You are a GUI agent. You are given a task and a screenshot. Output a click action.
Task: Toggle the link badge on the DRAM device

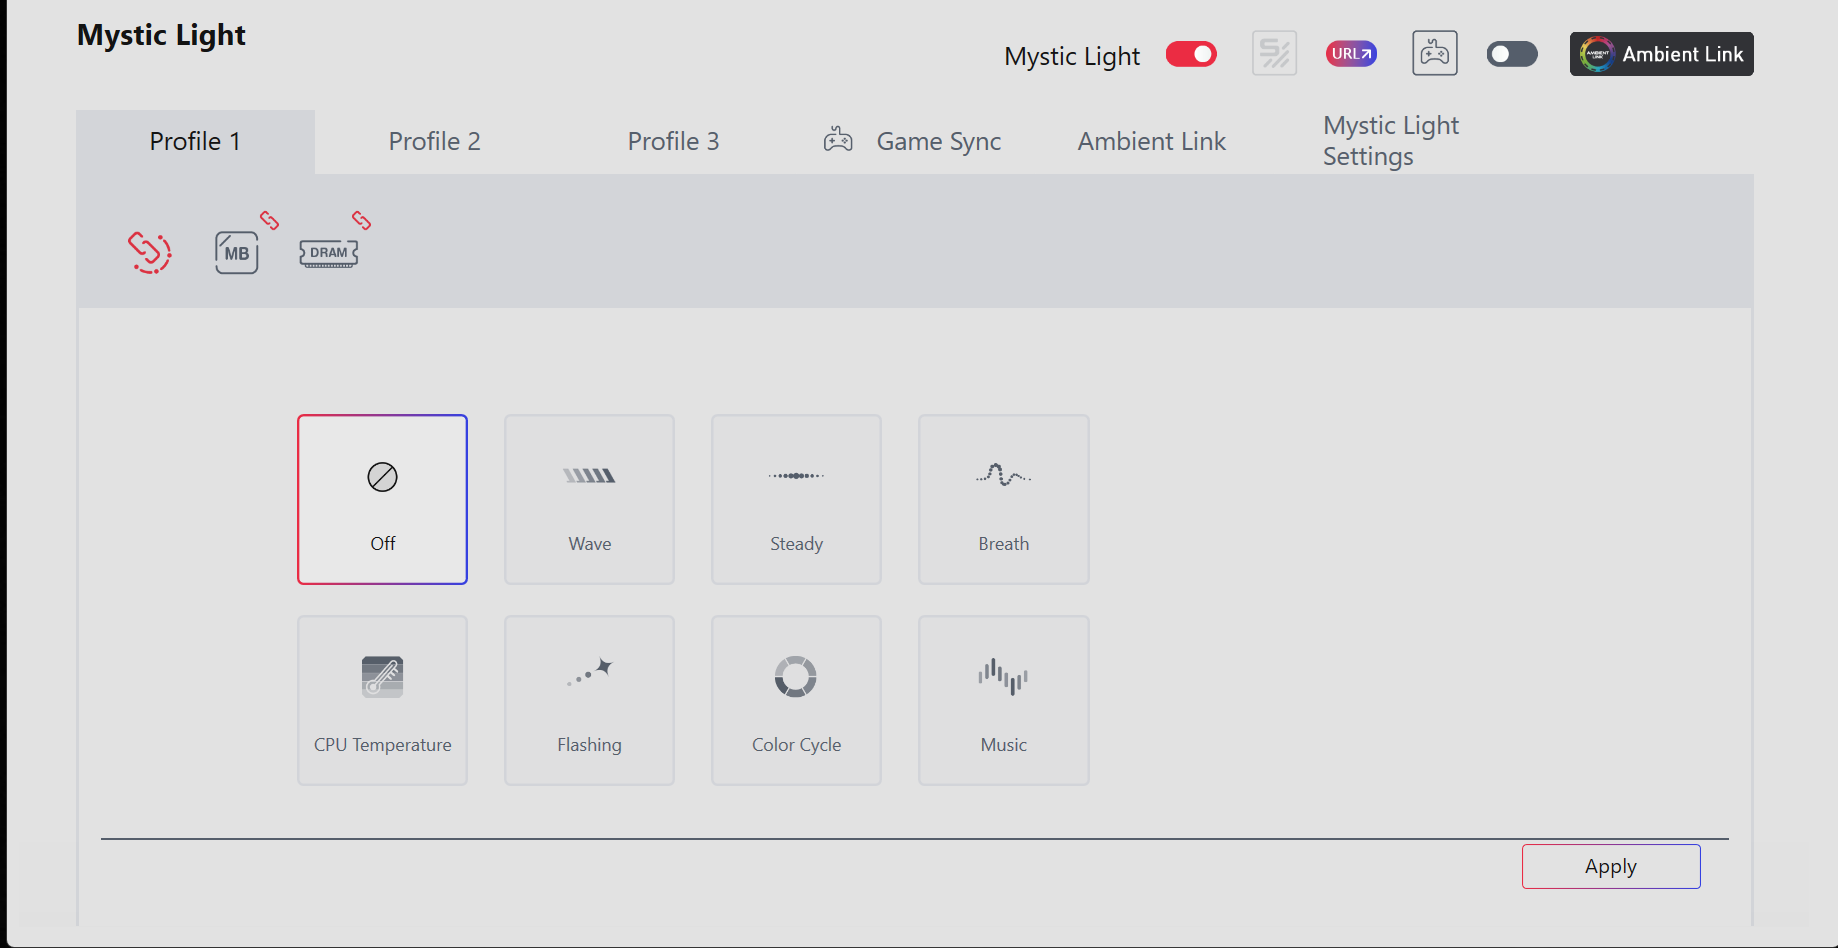tap(362, 220)
